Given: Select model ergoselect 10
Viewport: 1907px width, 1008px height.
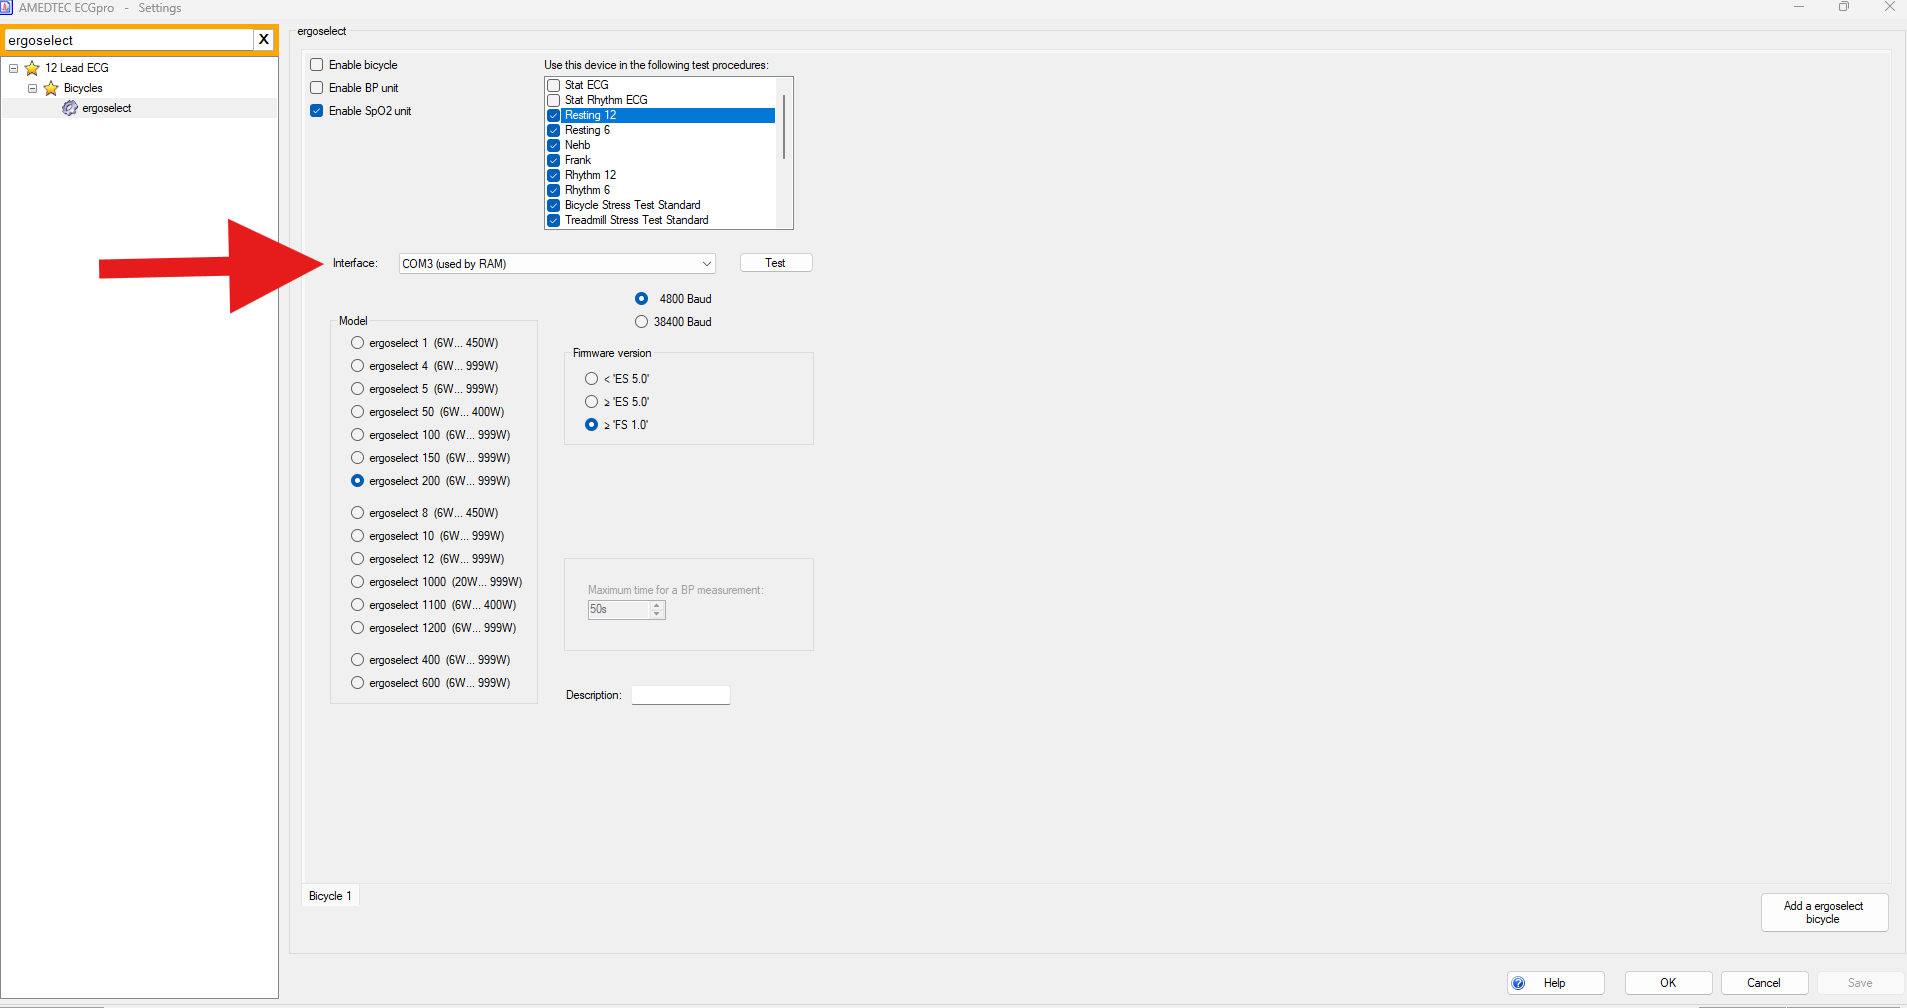Looking at the screenshot, I should coord(358,536).
